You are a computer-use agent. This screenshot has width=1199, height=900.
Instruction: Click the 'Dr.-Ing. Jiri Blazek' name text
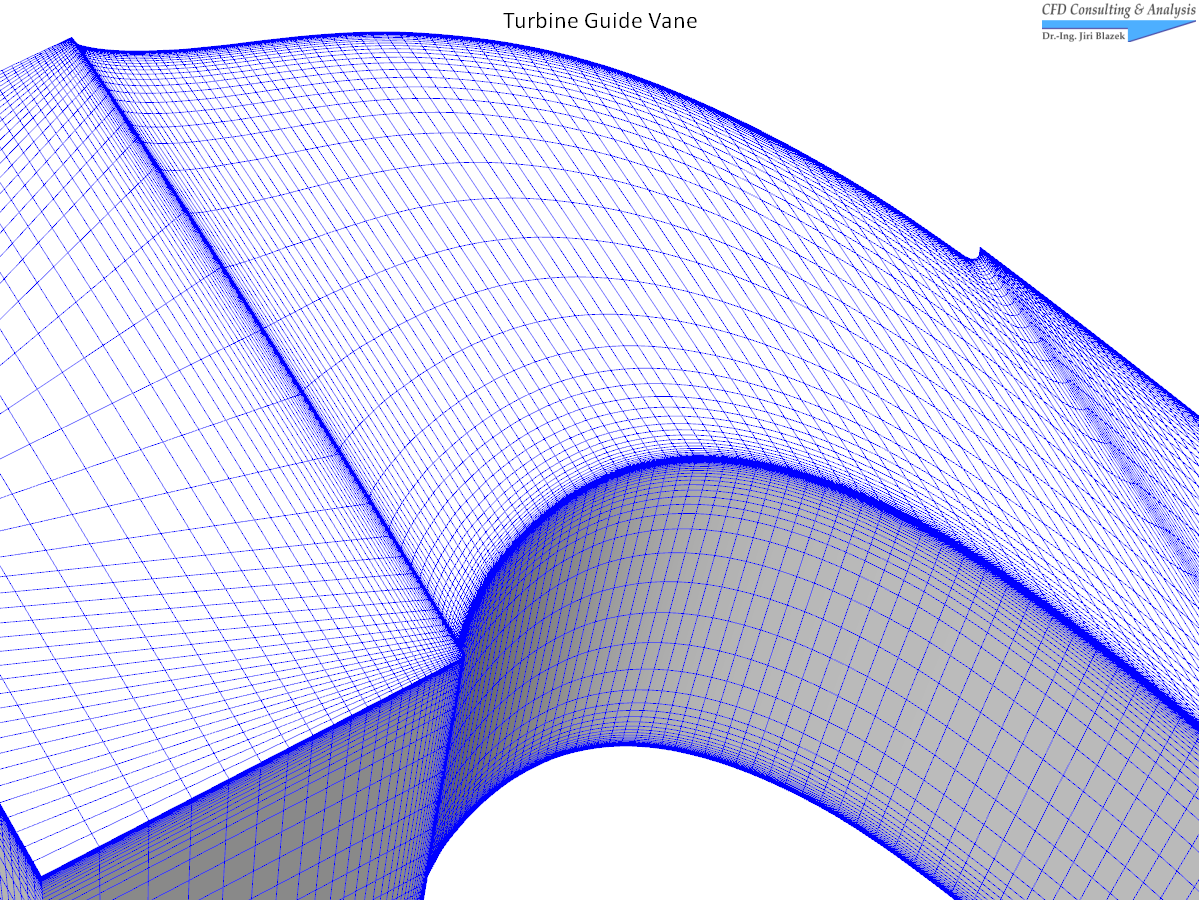pyautogui.click(x=1084, y=36)
